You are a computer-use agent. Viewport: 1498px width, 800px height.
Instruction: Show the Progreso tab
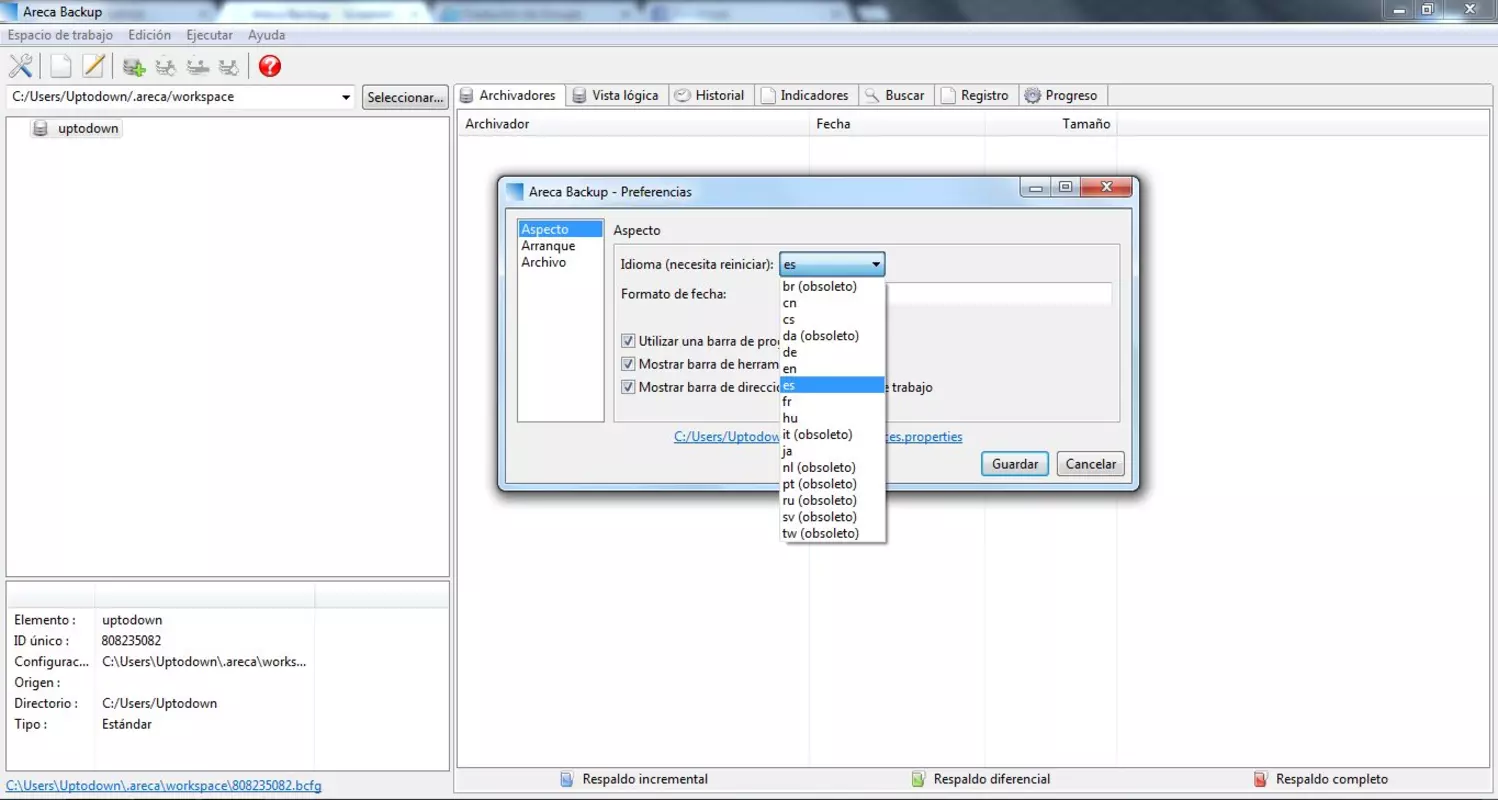(1062, 95)
